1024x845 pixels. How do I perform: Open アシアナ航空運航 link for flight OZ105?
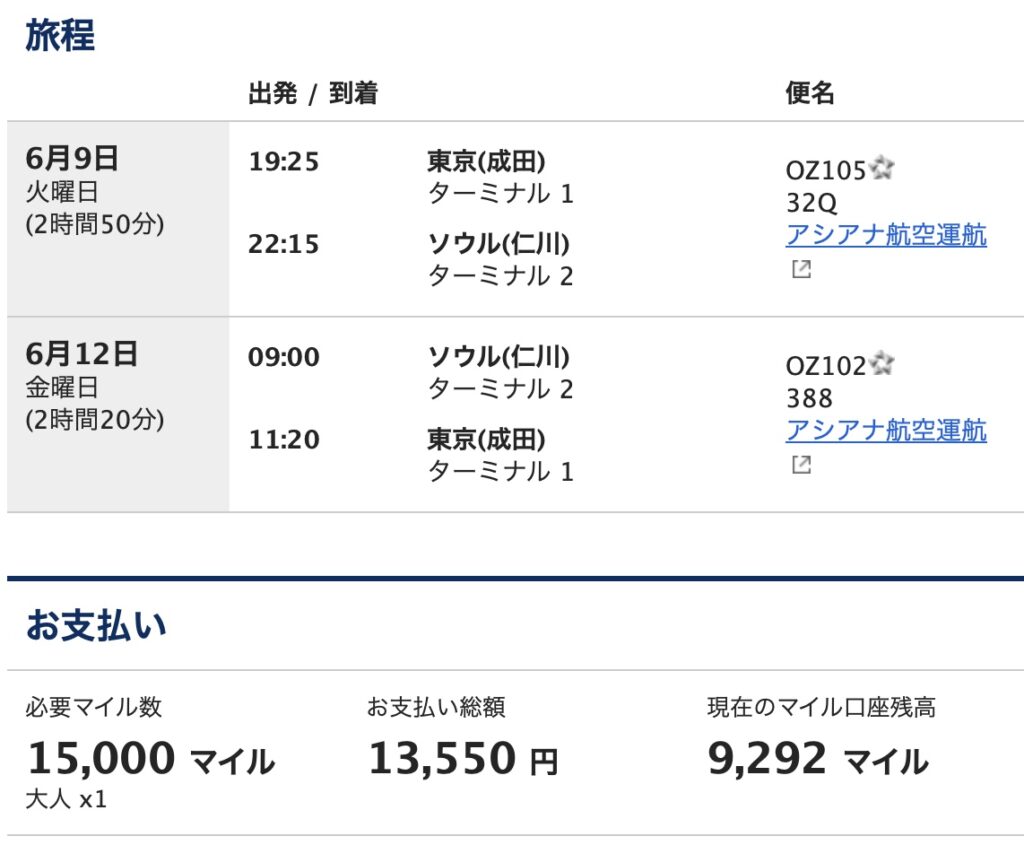886,236
